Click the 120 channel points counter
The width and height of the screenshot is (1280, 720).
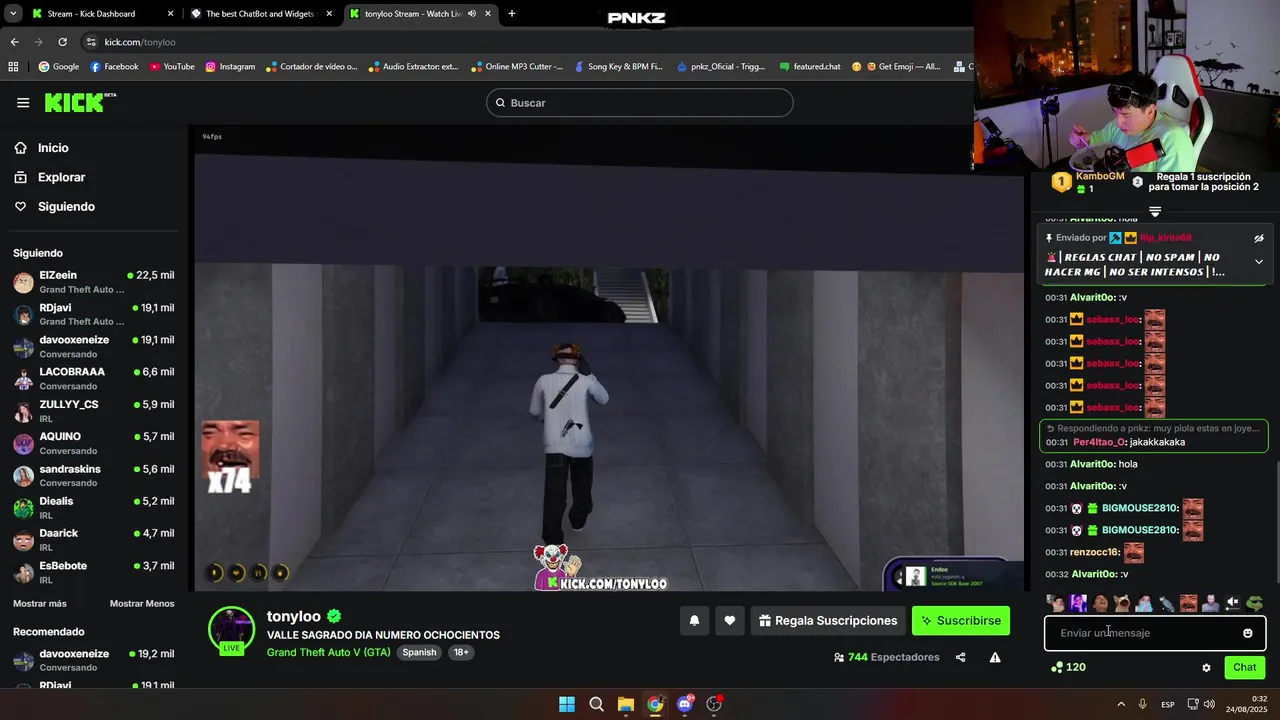click(1068, 667)
